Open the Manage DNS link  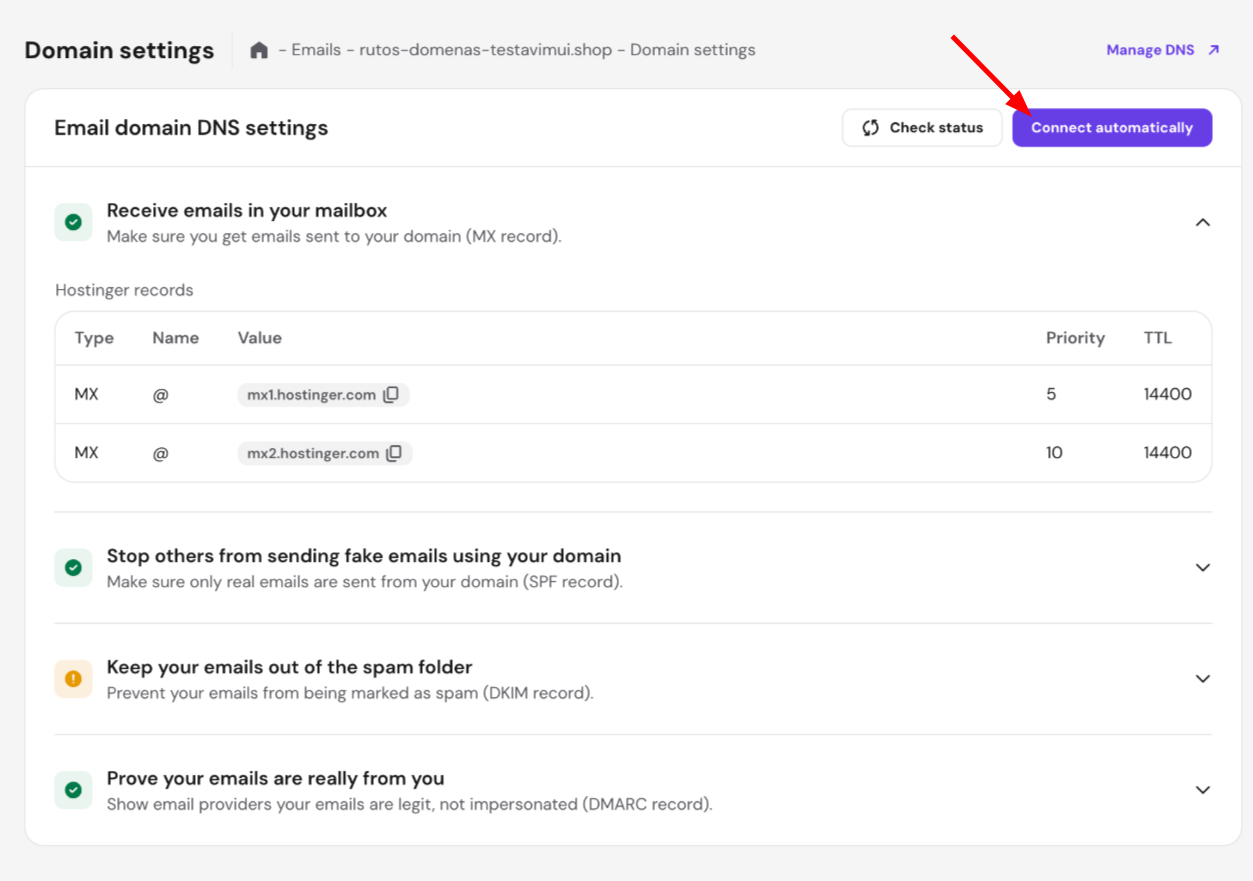click(1162, 50)
